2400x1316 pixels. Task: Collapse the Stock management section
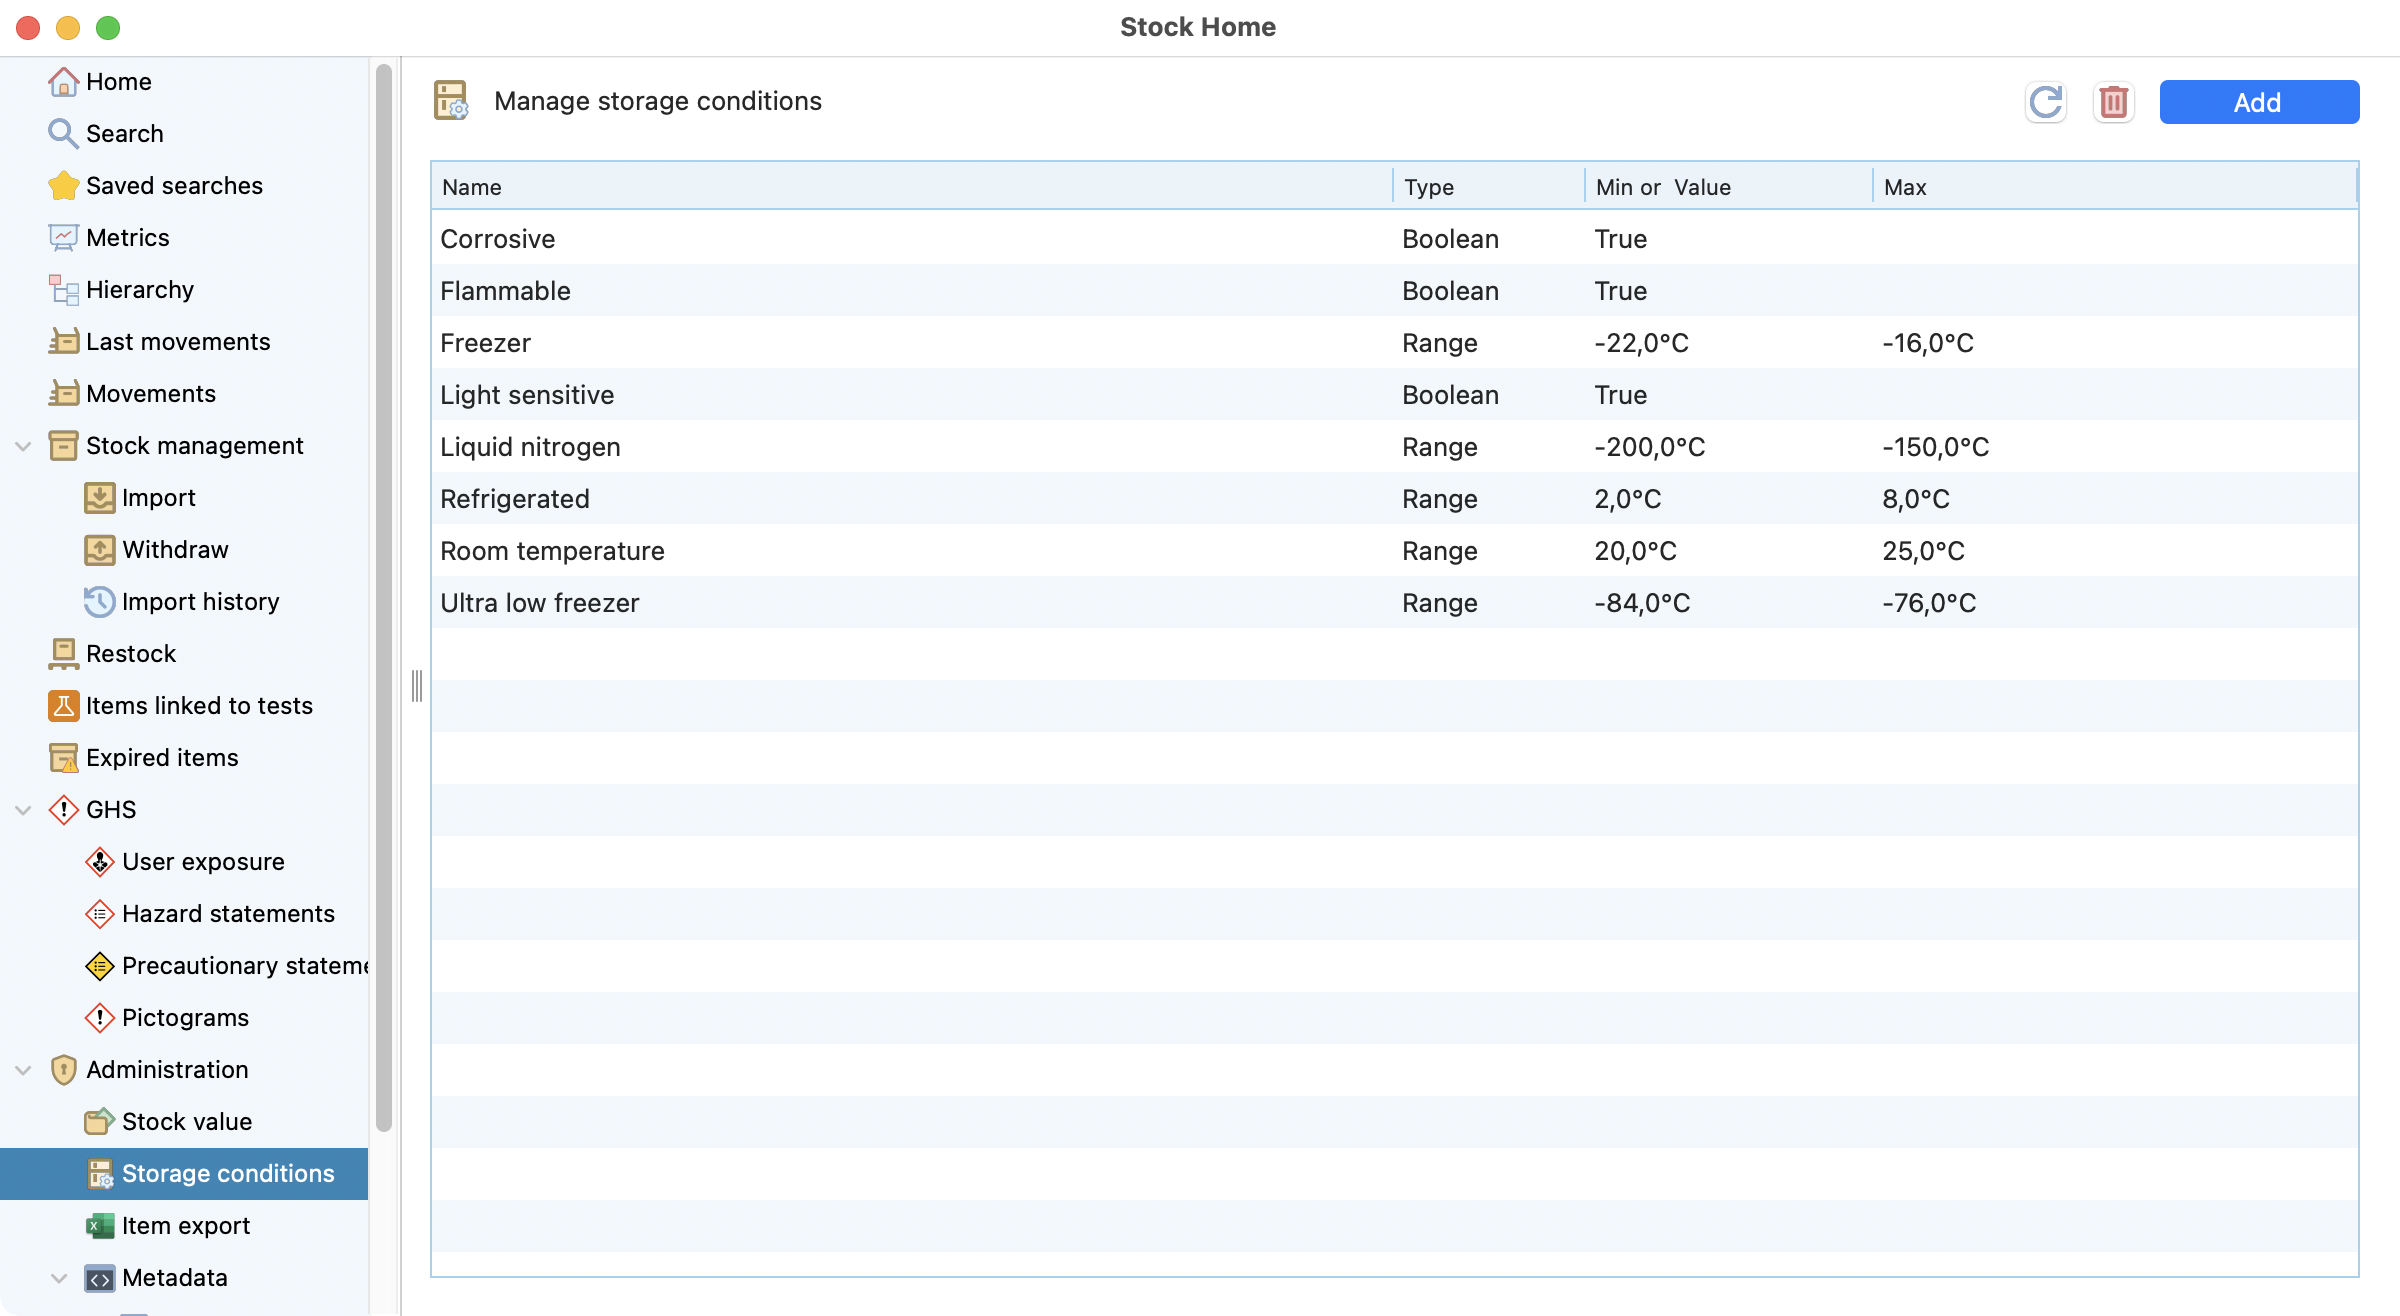[x=23, y=446]
